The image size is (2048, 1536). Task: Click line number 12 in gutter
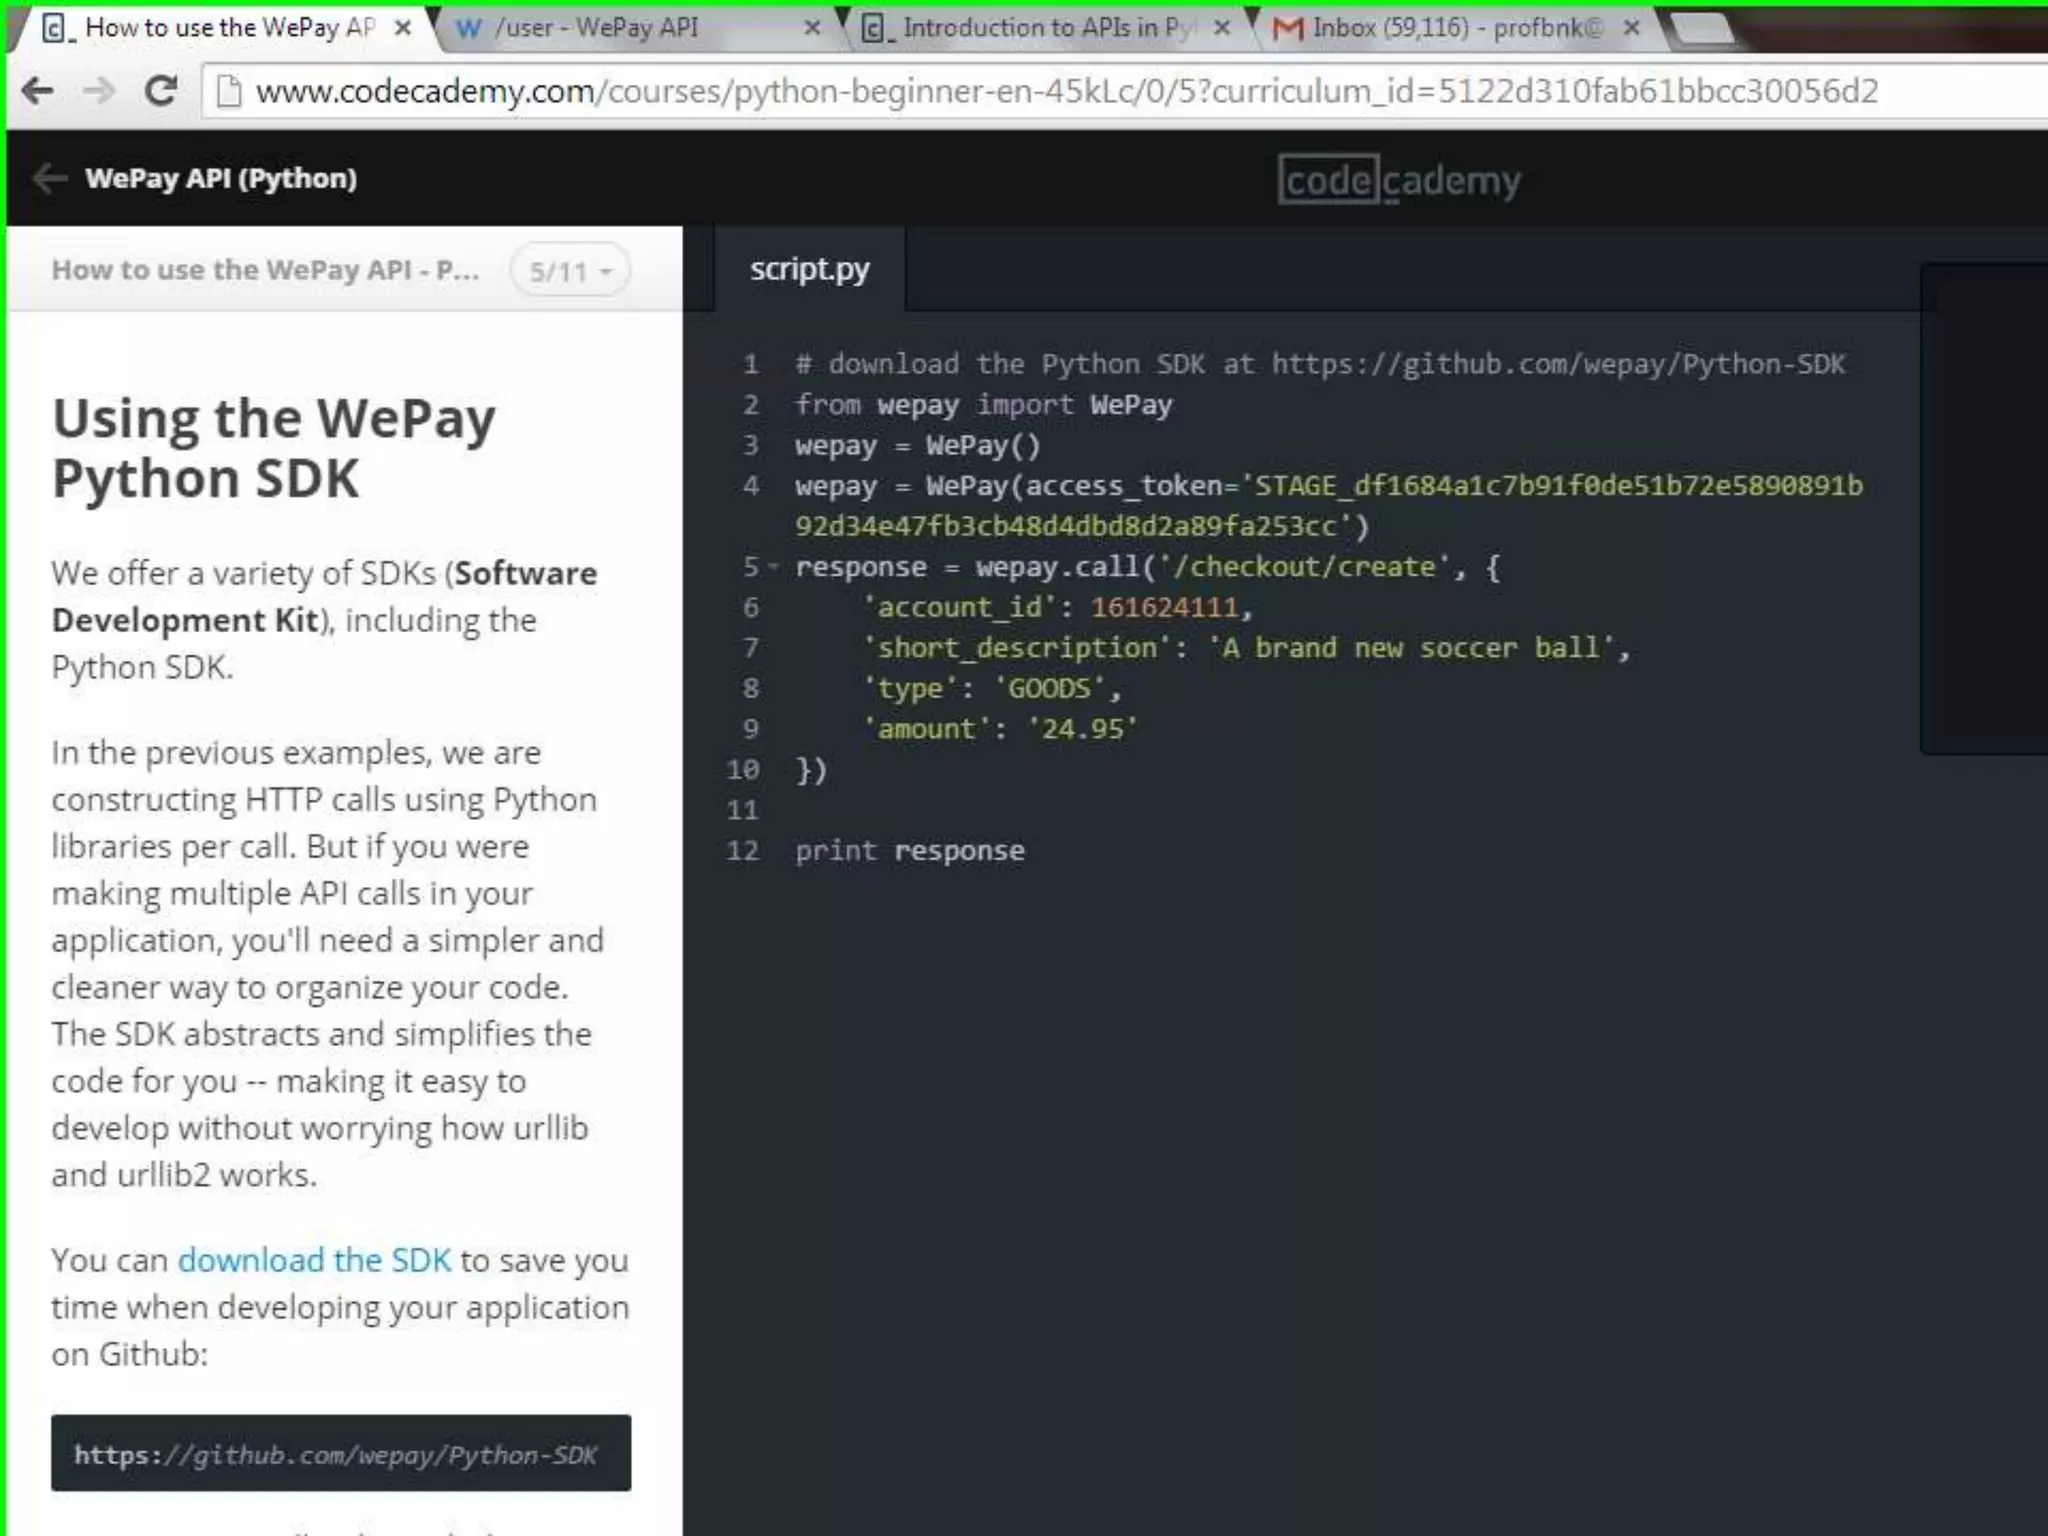pos(743,851)
